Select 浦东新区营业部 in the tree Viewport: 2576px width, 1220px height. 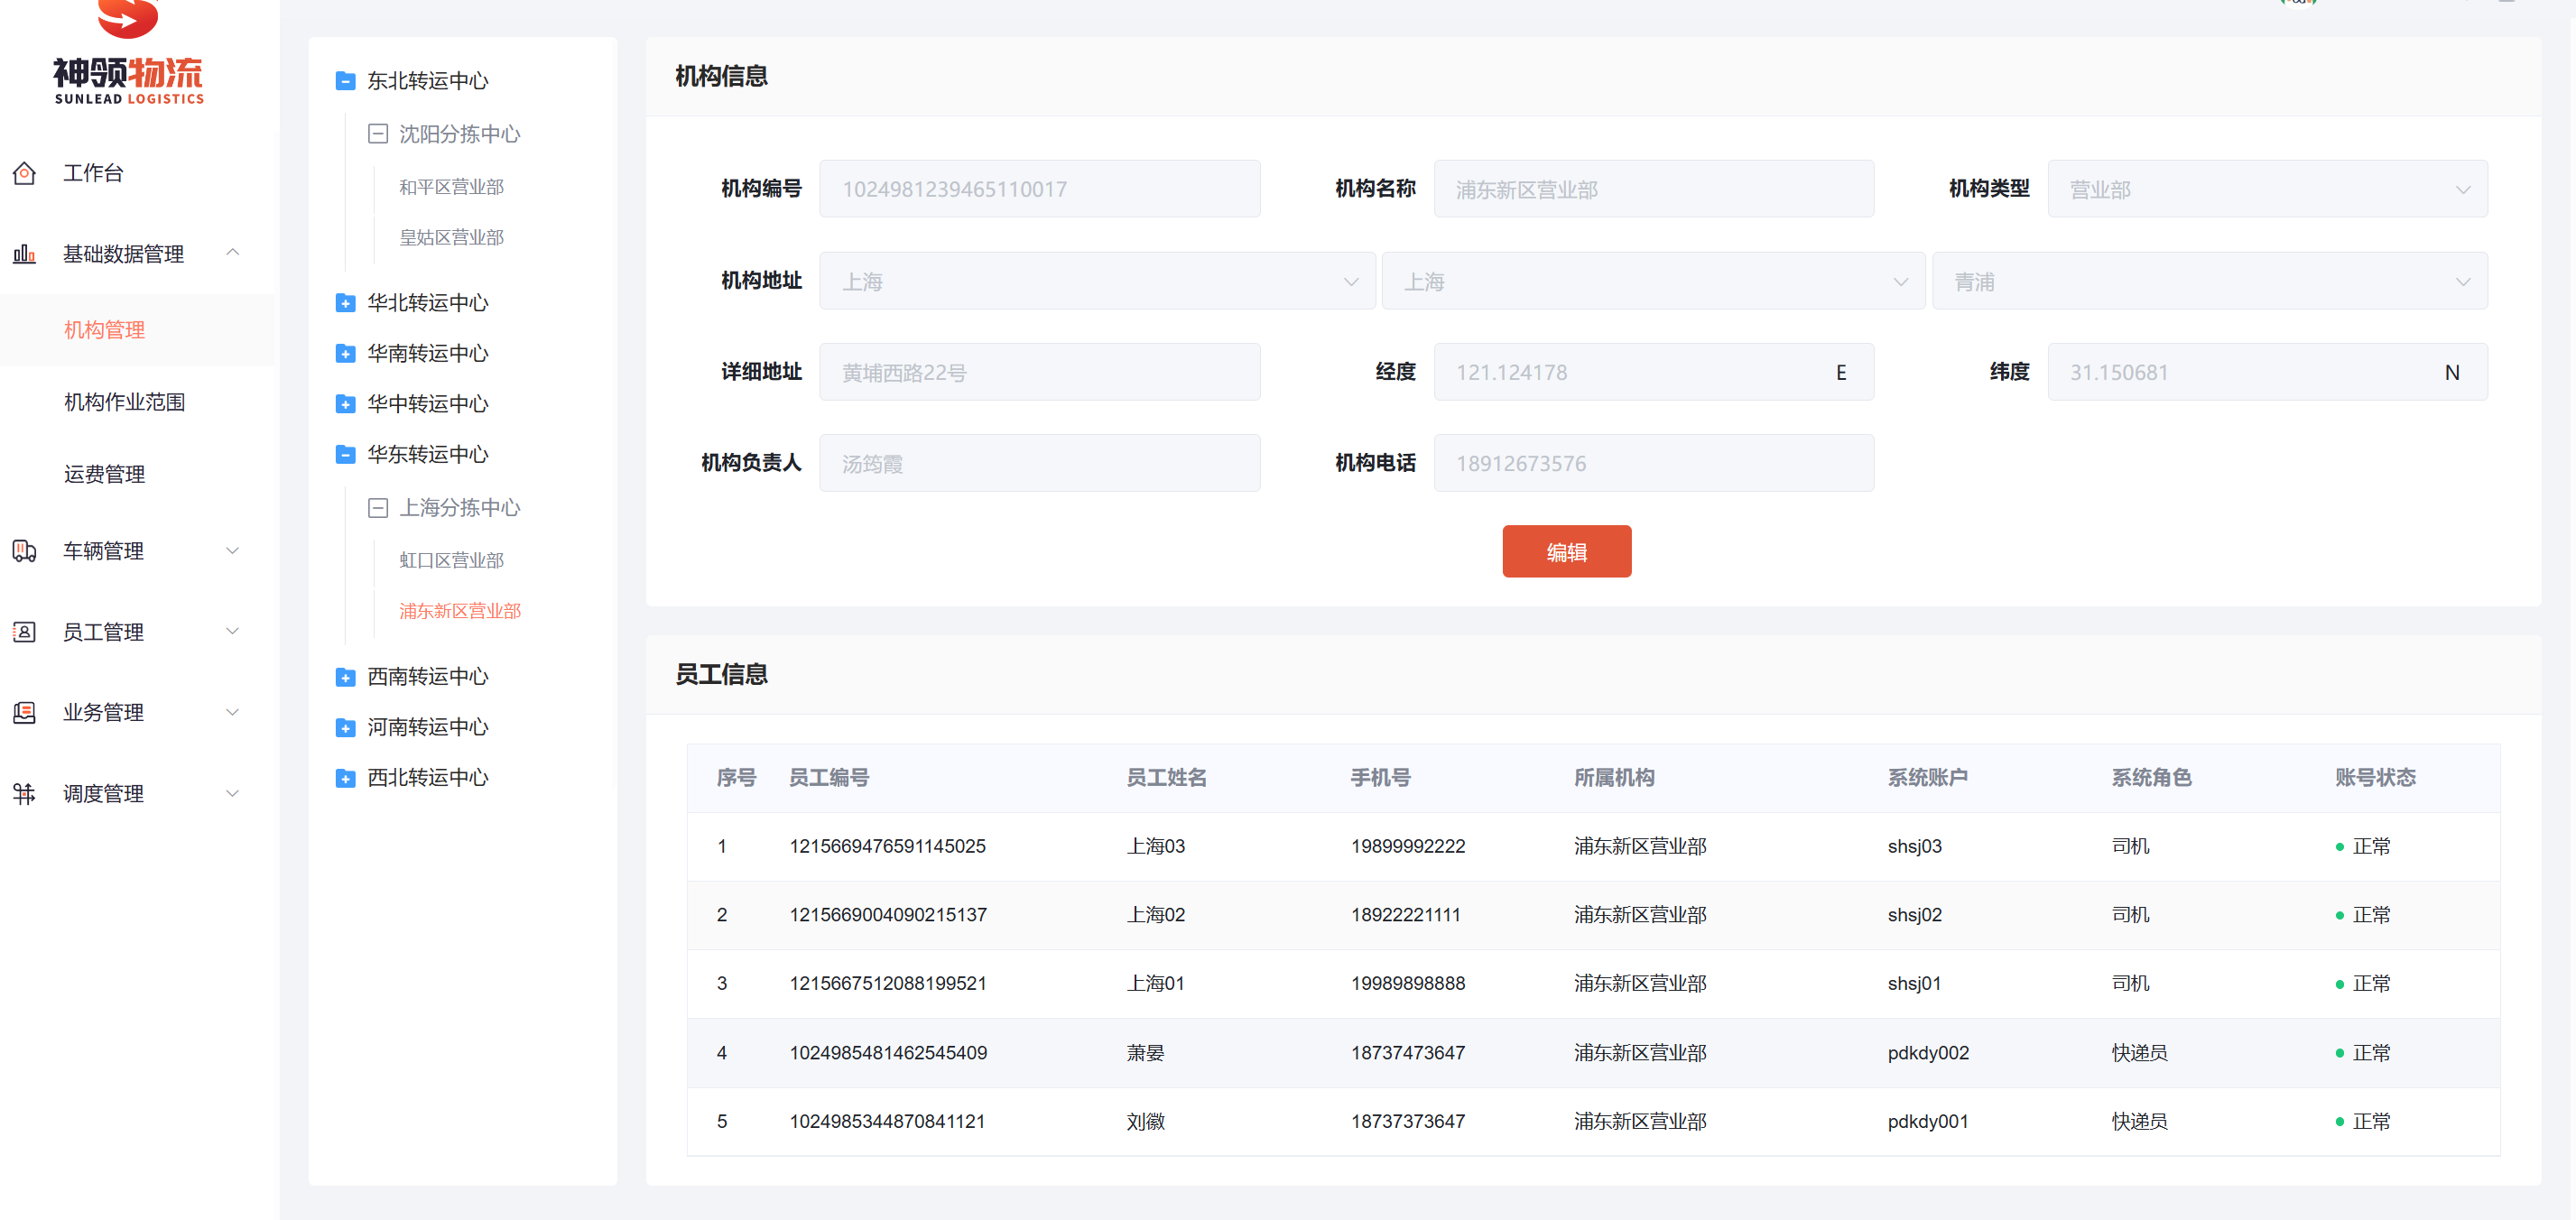(x=460, y=611)
